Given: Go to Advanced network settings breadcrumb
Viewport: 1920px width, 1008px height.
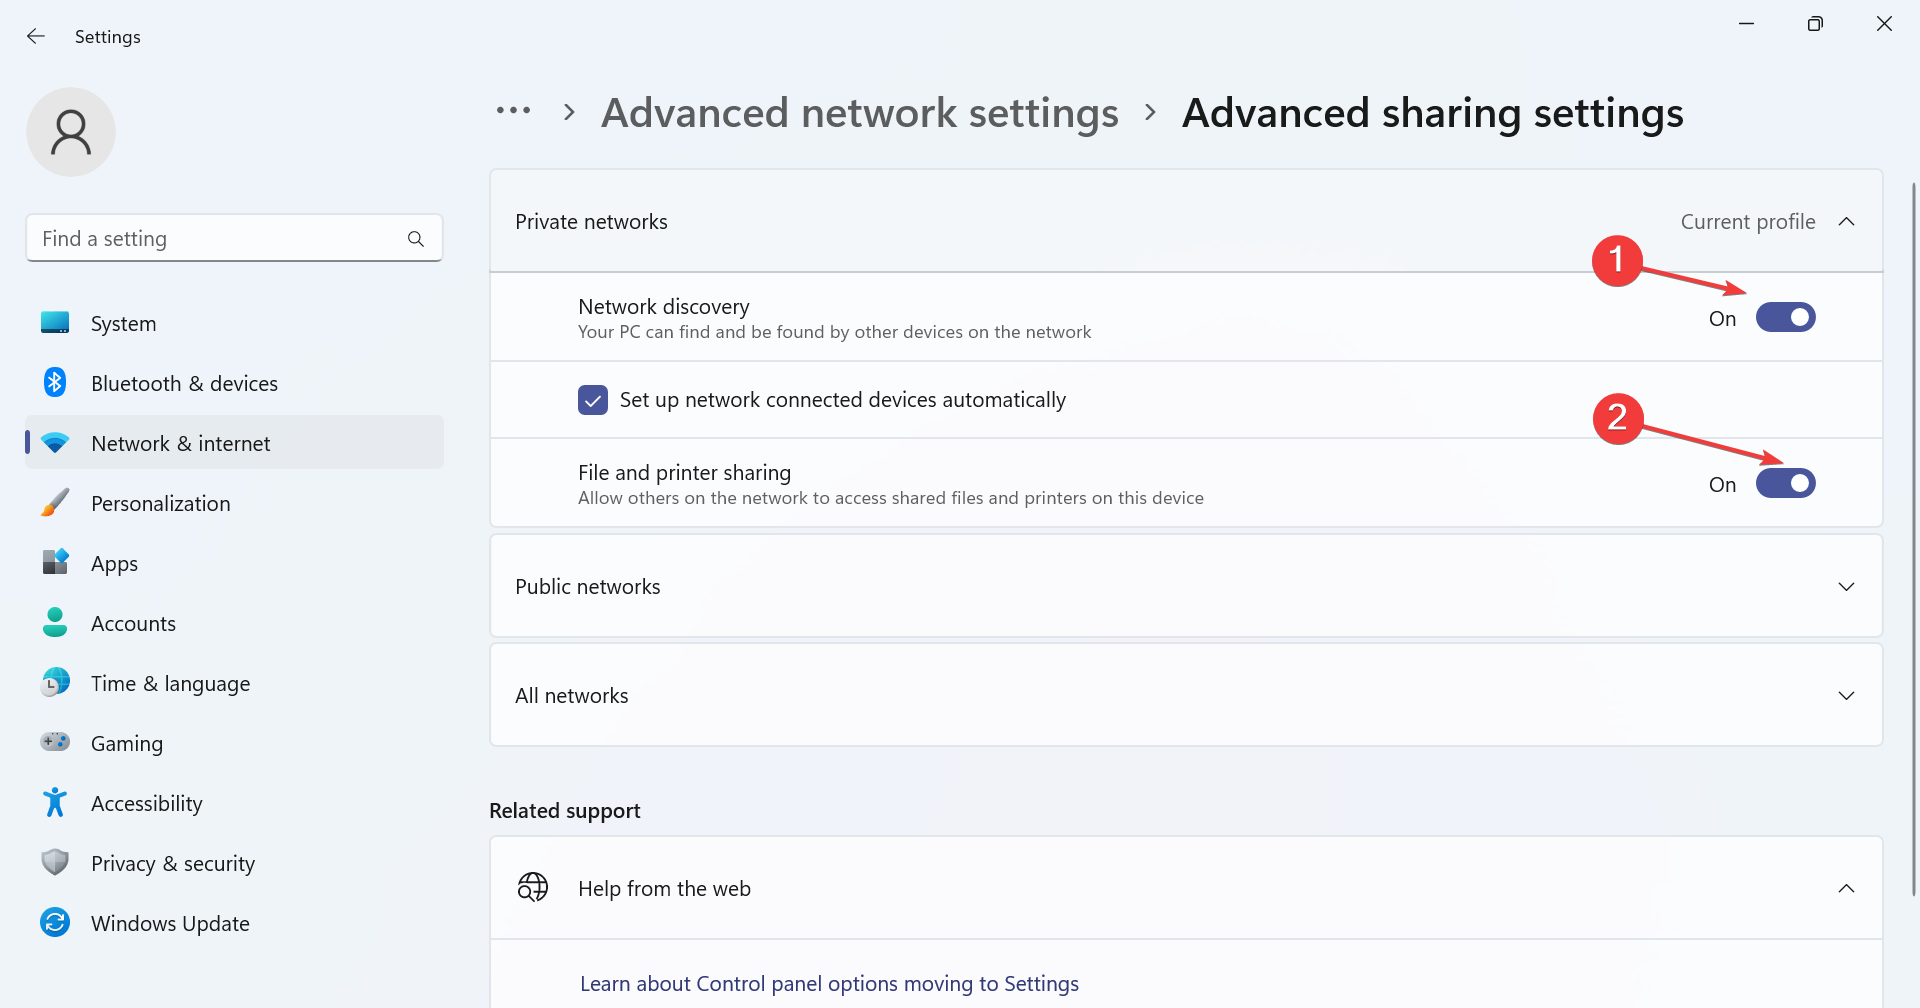Looking at the screenshot, I should click(x=860, y=113).
